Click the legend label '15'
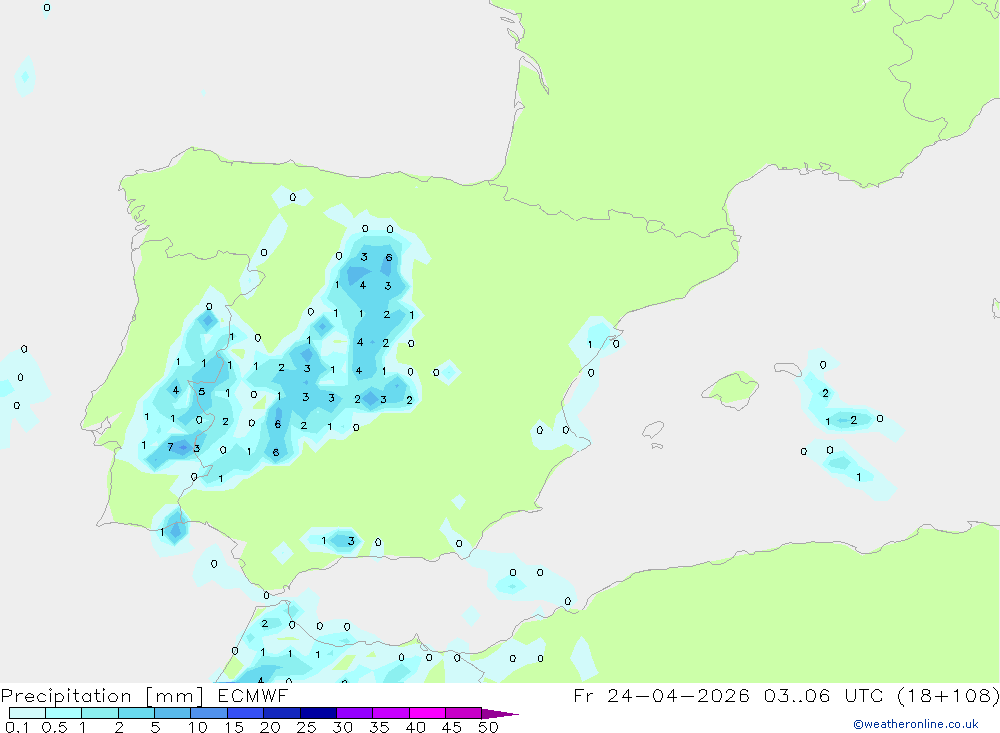Viewport: 1000px width, 733px height. click(234, 727)
